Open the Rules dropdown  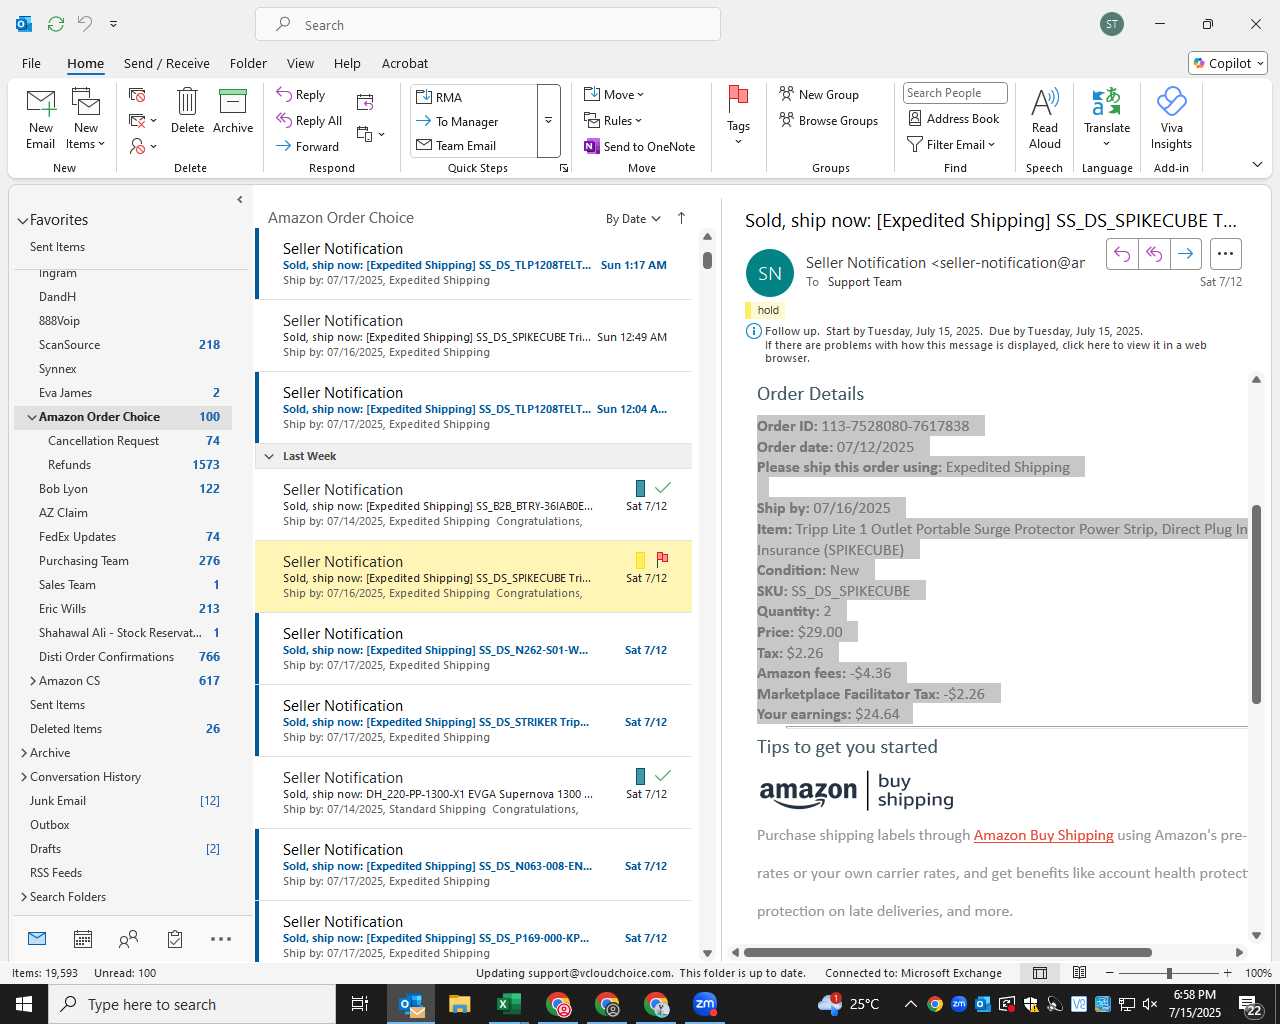click(x=613, y=120)
